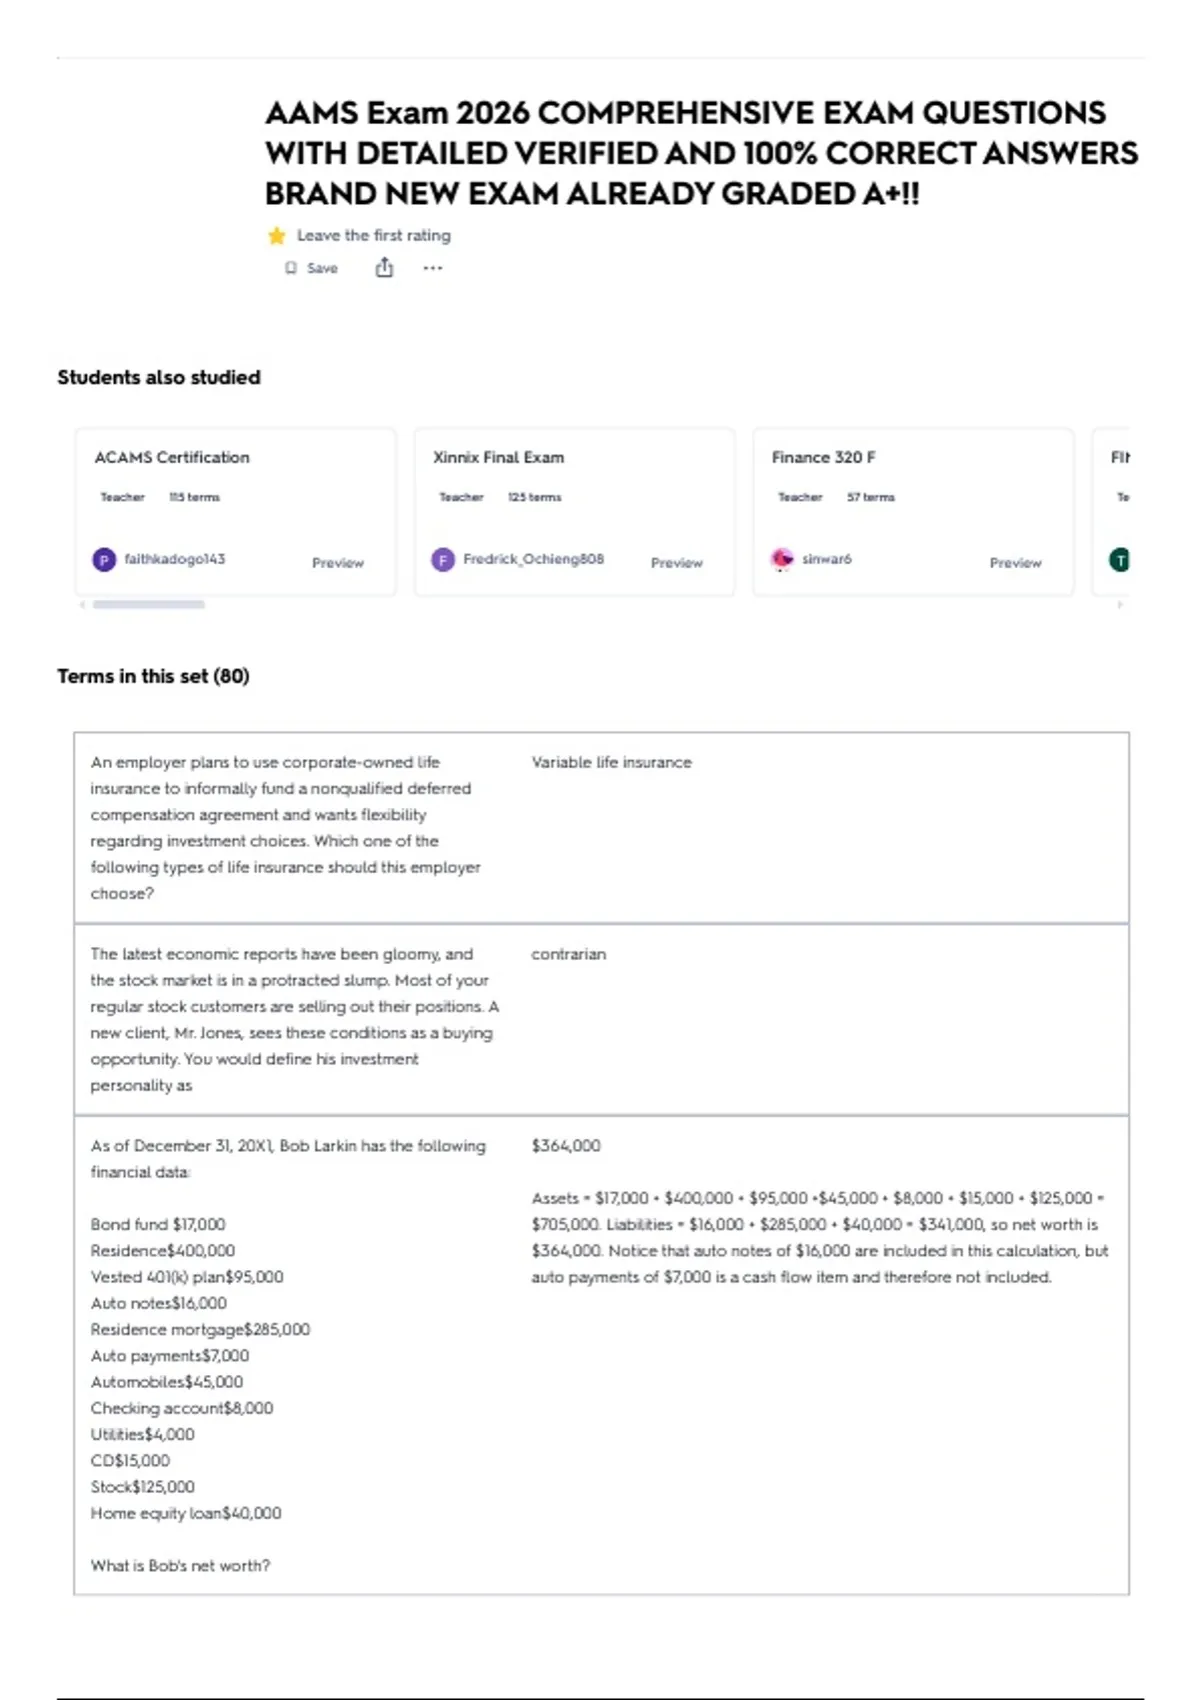Click Leave the first rating link
This screenshot has width=1200, height=1700.
[x=374, y=236]
